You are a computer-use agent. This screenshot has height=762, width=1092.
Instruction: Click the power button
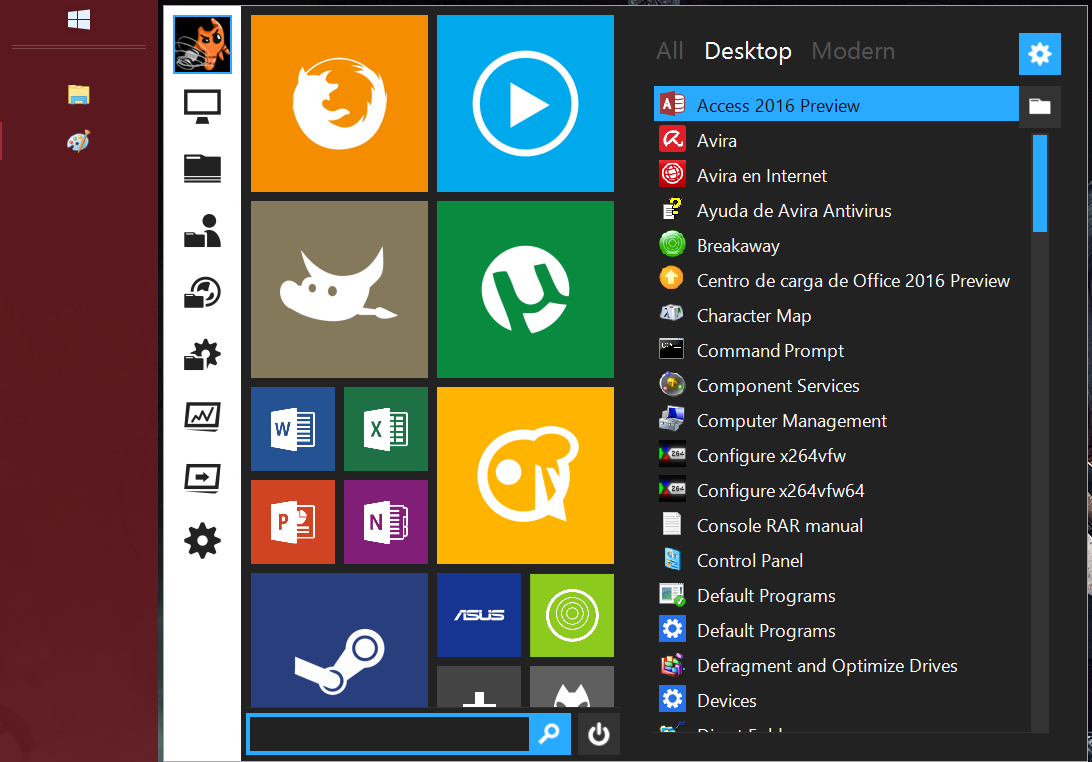coord(599,734)
